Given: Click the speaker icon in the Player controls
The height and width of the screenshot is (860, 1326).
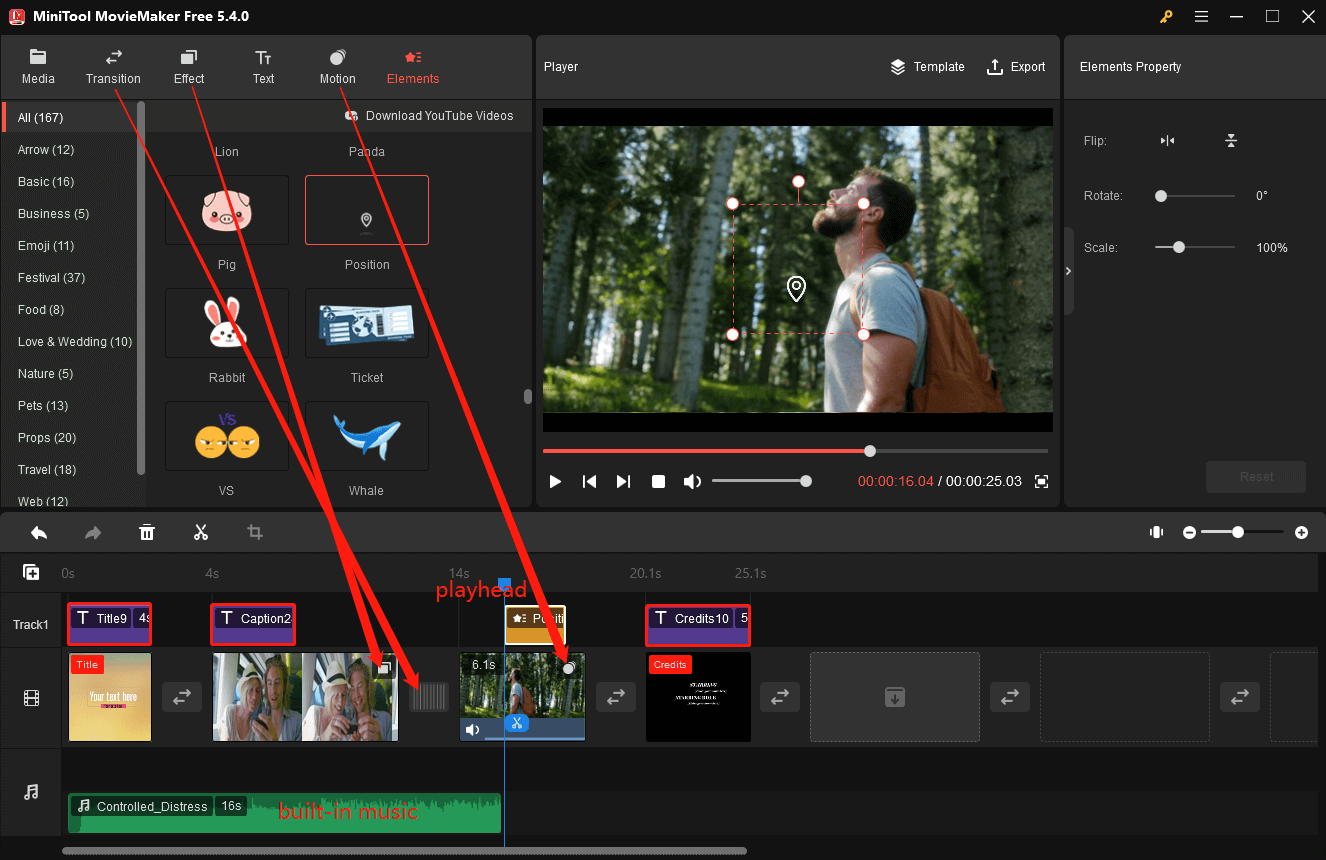Looking at the screenshot, I should pos(692,481).
